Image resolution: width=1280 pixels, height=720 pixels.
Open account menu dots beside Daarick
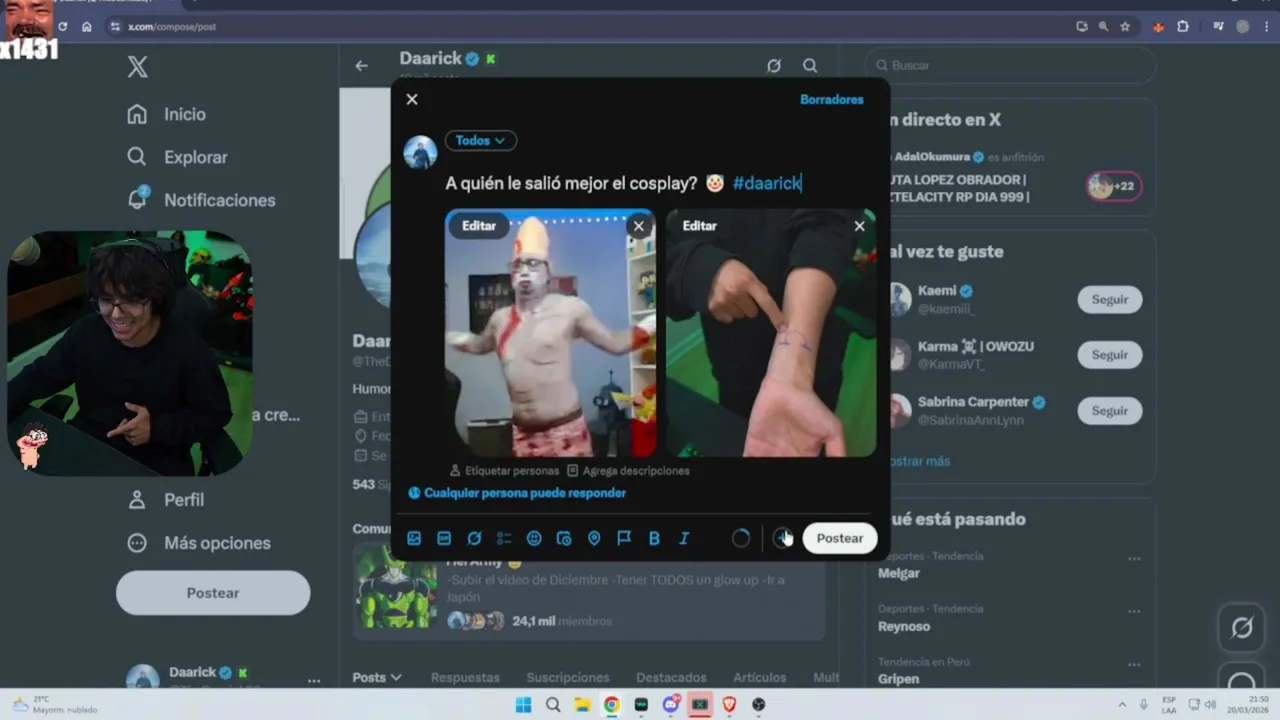(314, 680)
